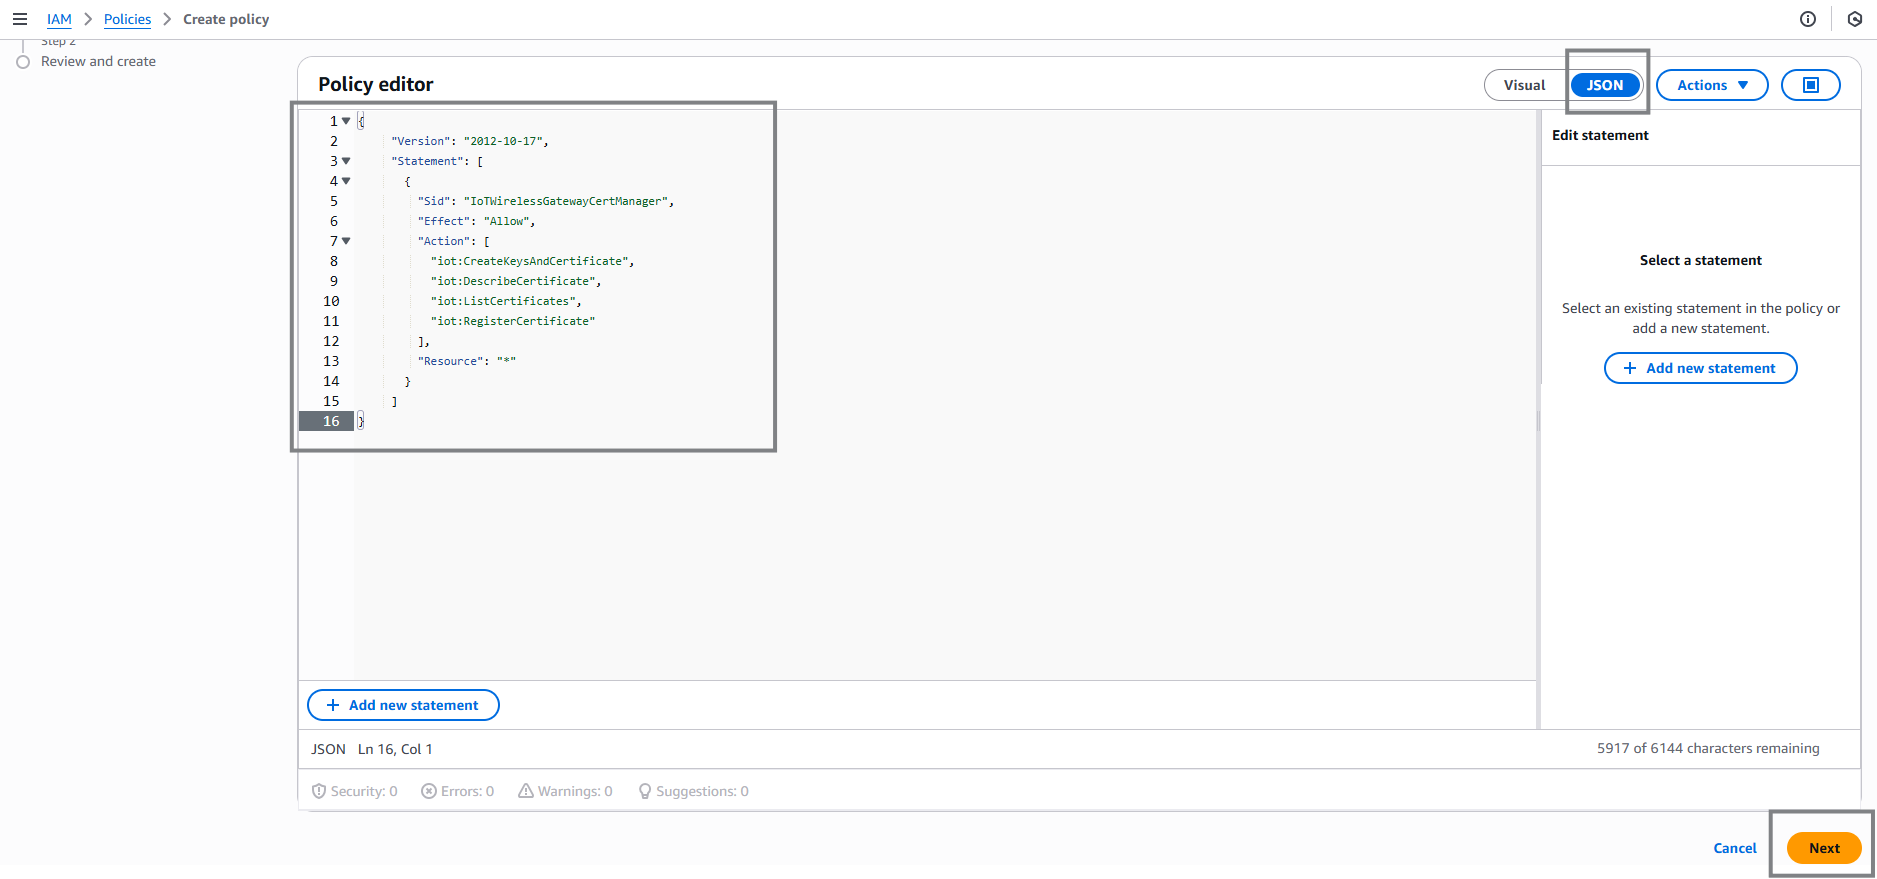Click the Version 2012-10-17 line
The image size is (1877, 879).
(x=470, y=141)
